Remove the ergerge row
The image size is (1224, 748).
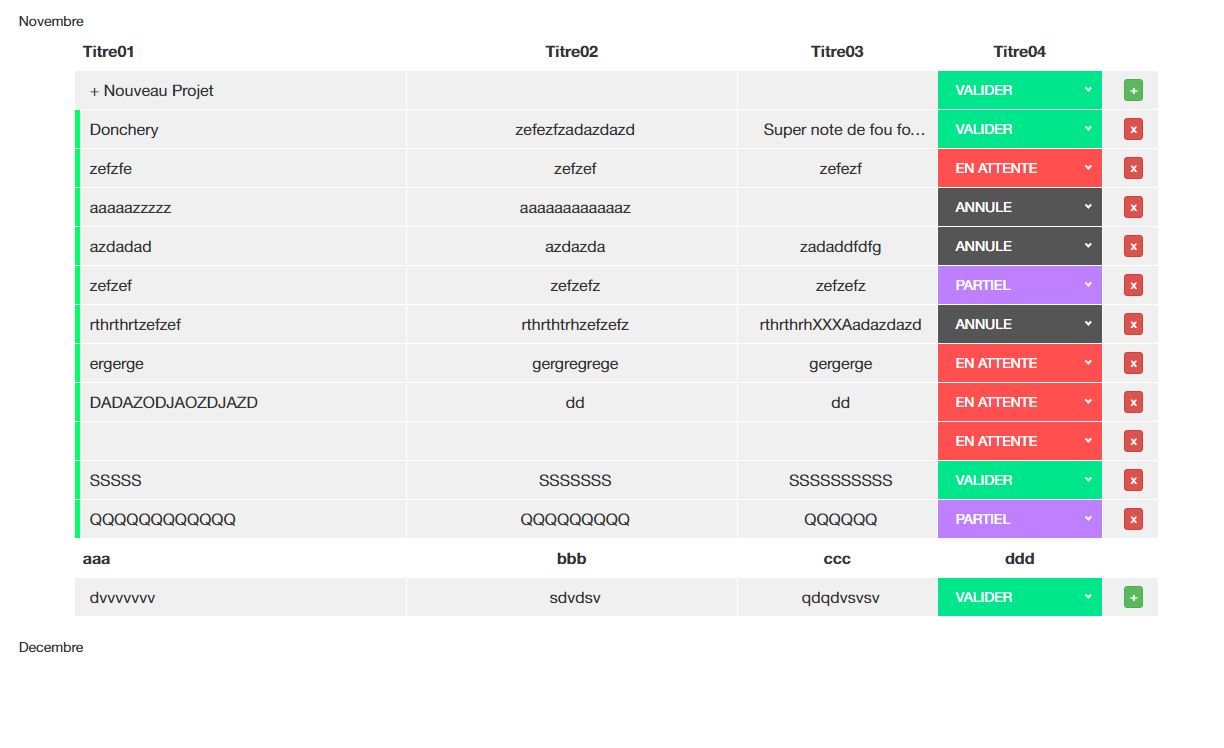coord(1132,363)
